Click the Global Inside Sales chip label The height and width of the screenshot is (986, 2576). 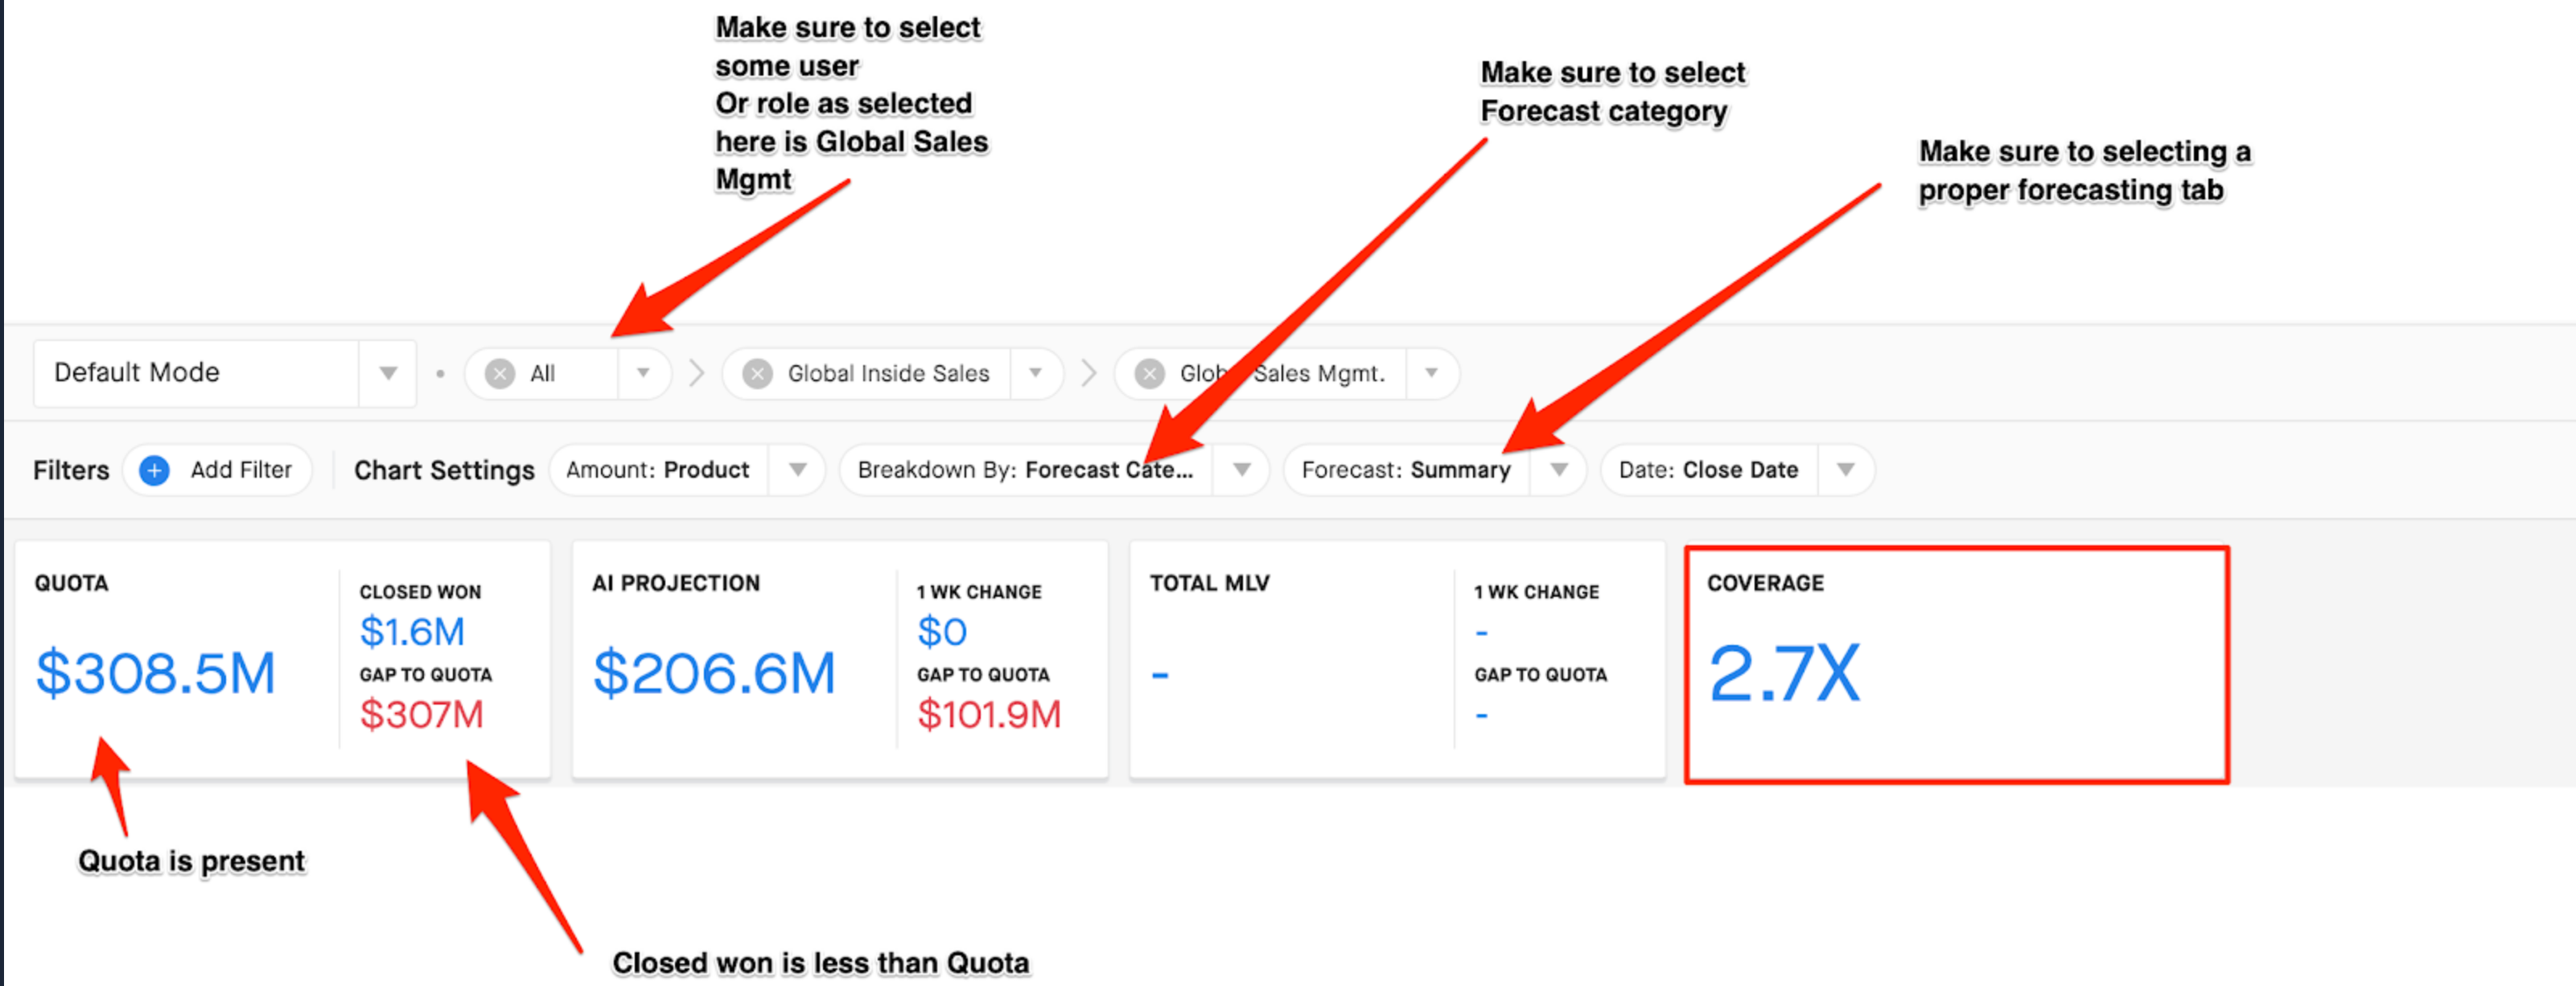888,374
